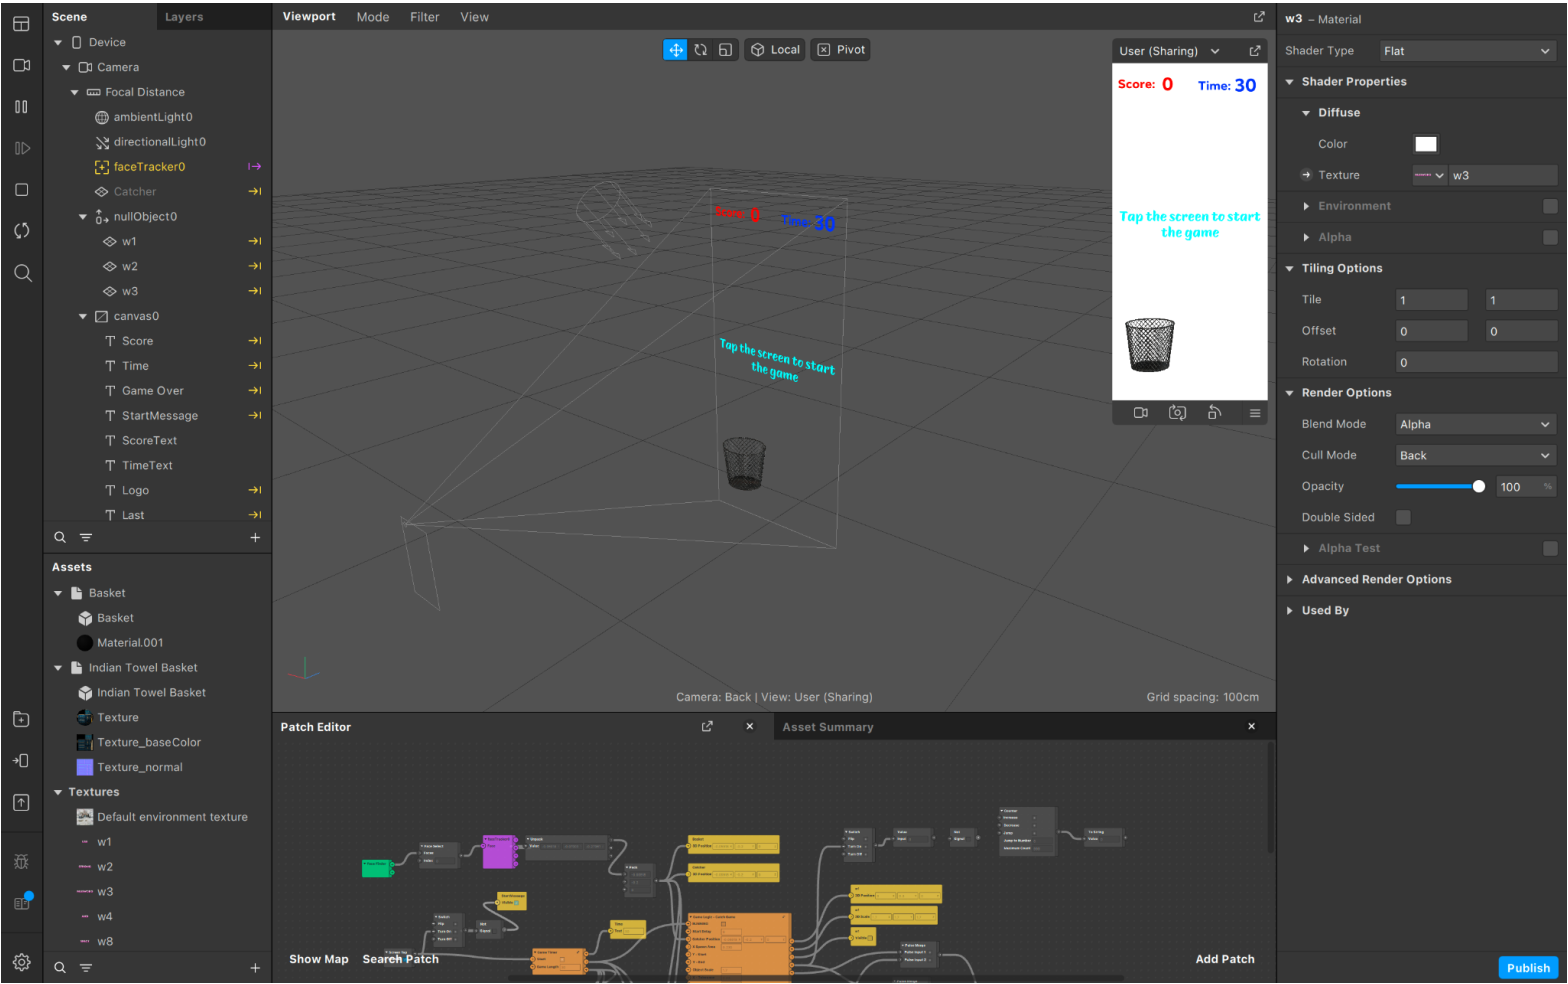Select the Move transform tool in viewport
The width and height of the screenshot is (1568, 984).
click(676, 50)
